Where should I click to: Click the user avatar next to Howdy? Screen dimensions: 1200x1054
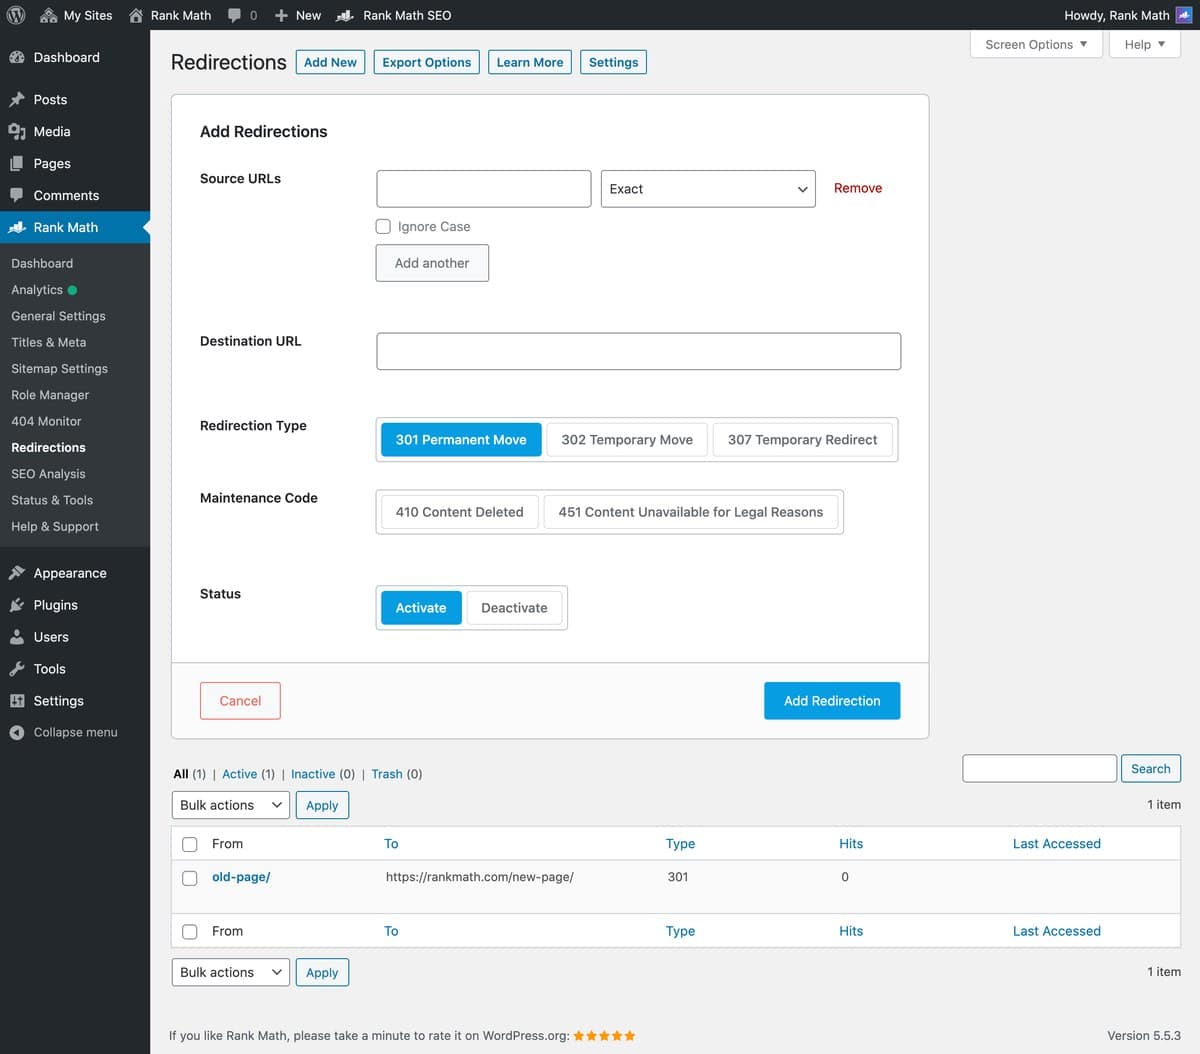point(1184,15)
